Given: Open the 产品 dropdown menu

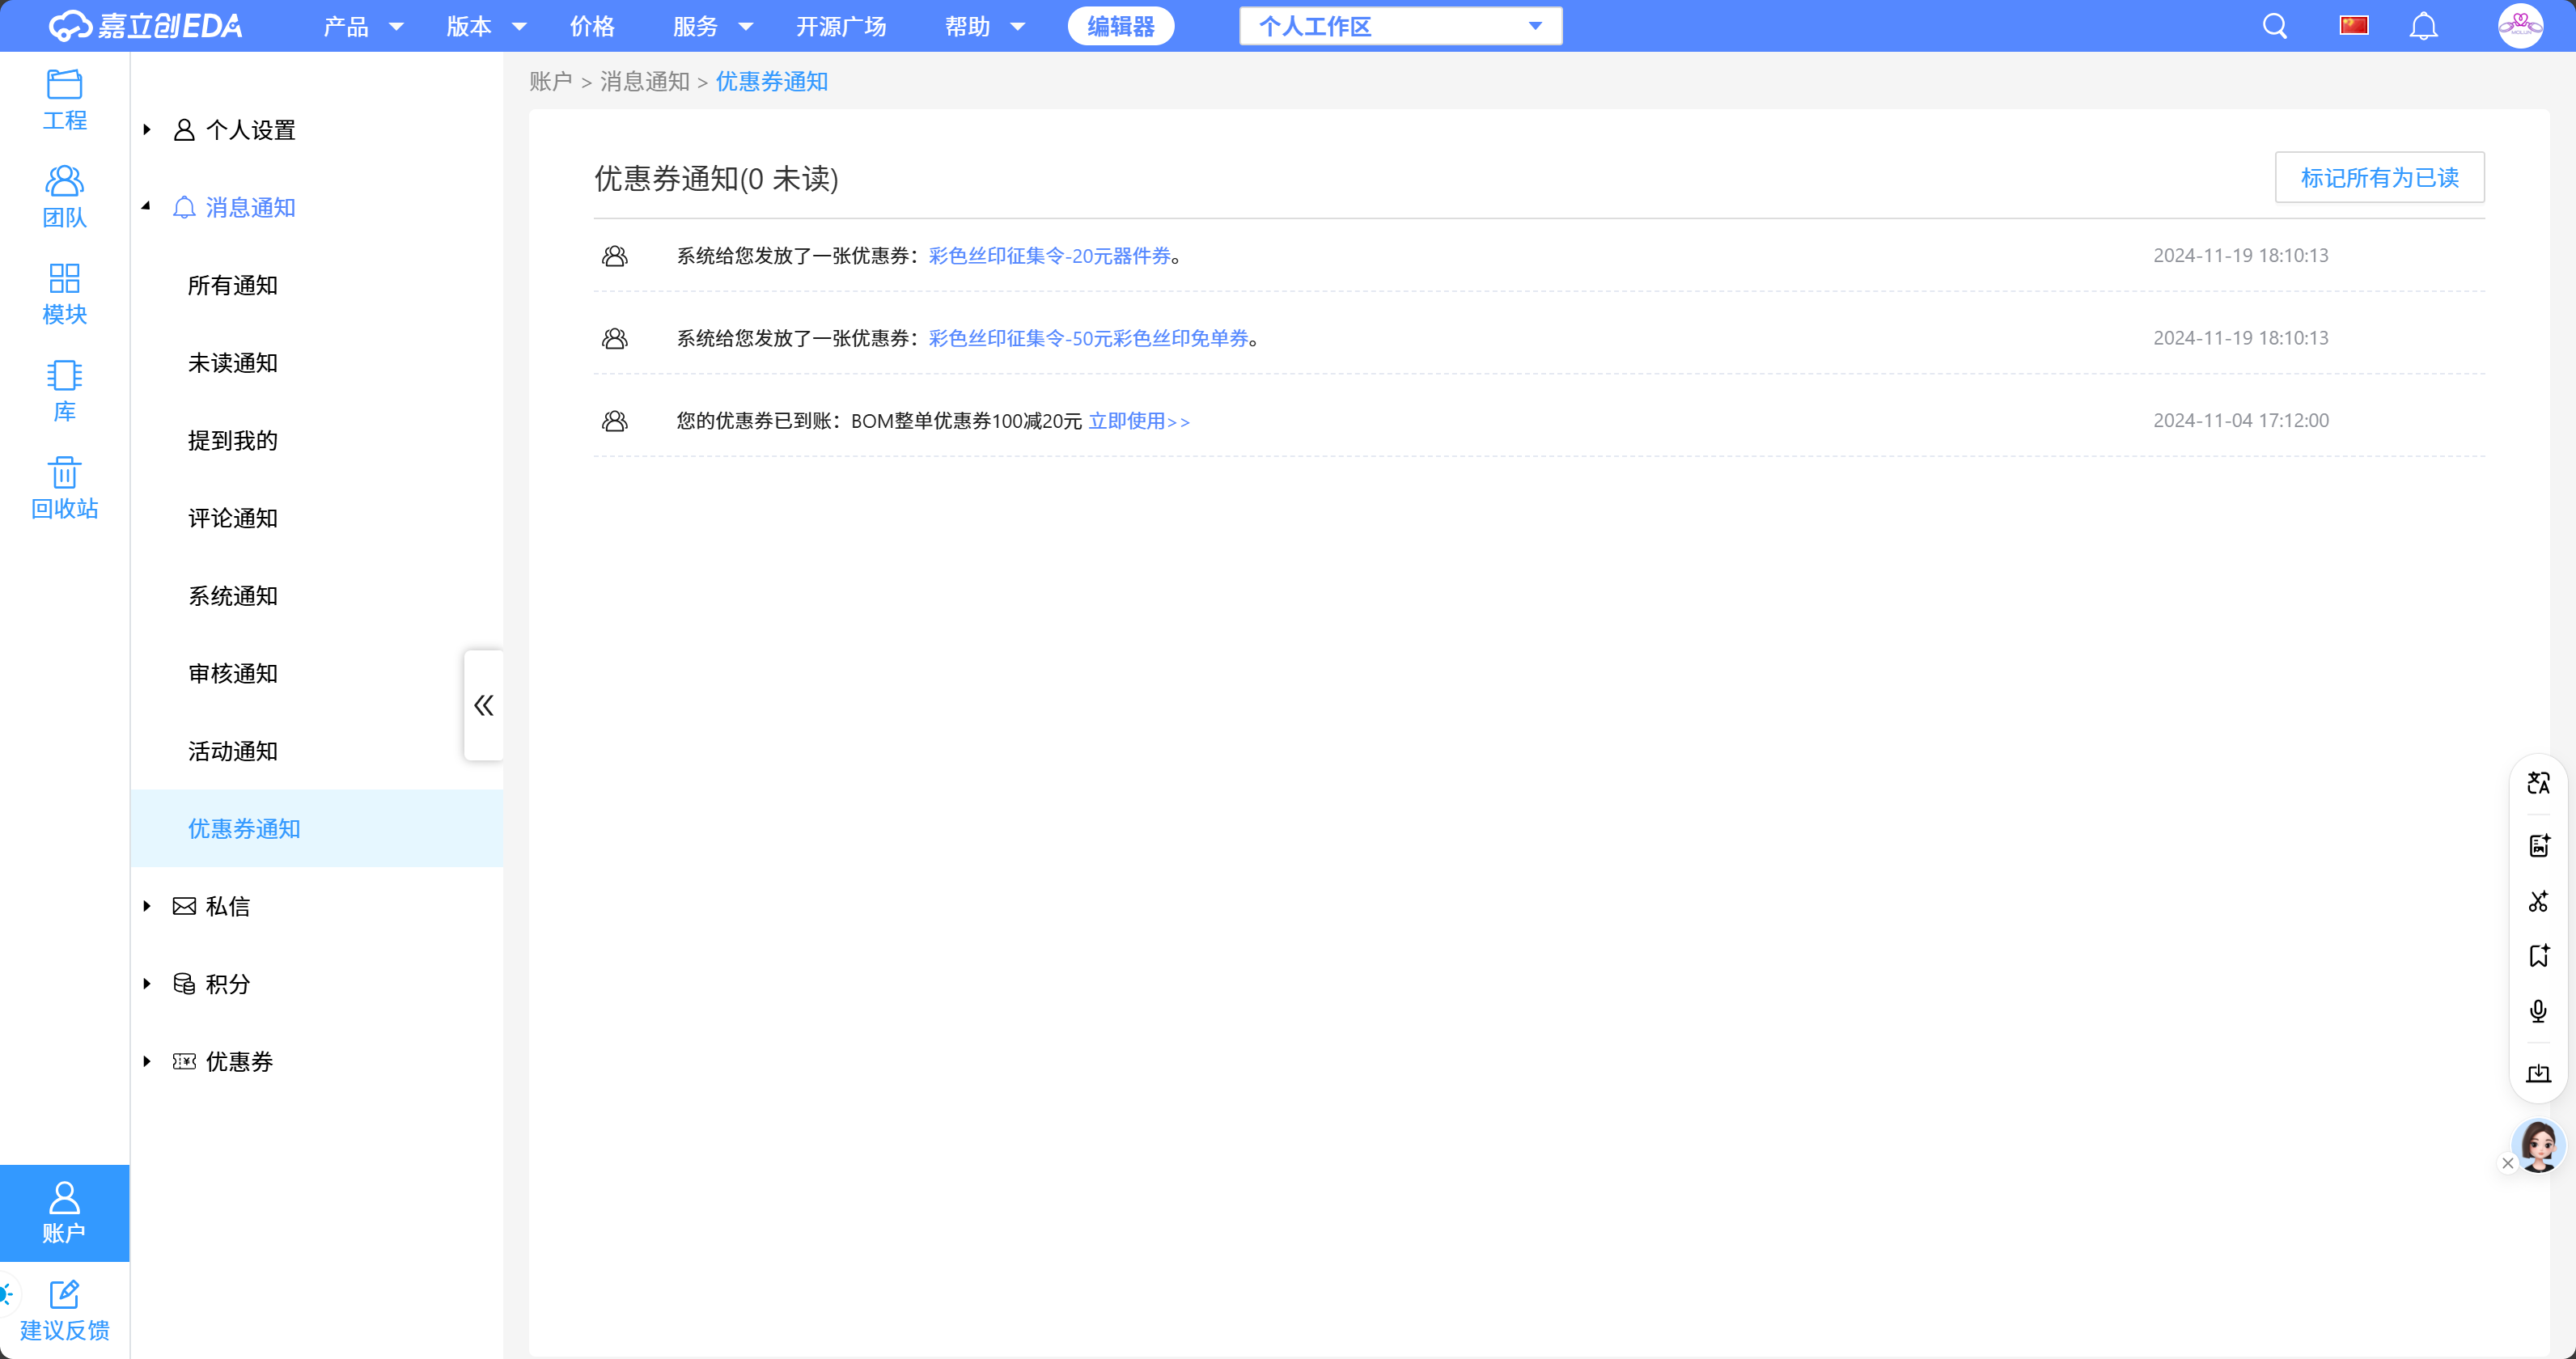Looking at the screenshot, I should coord(363,26).
